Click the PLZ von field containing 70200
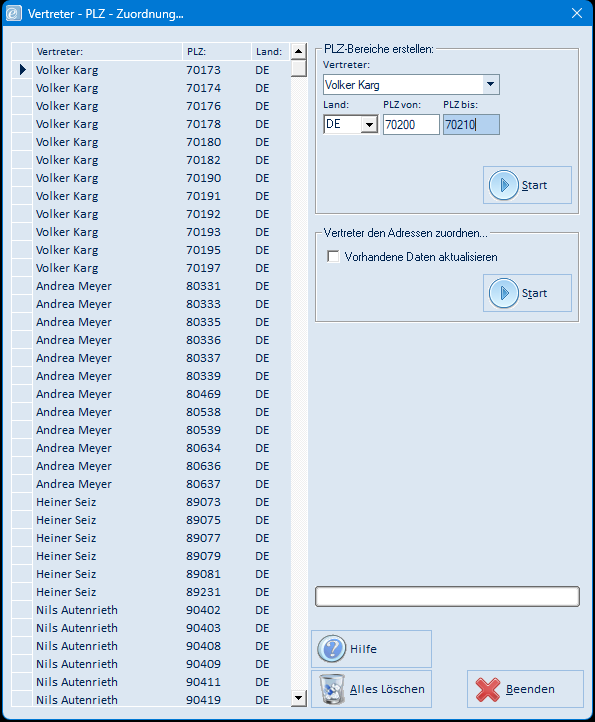The height and width of the screenshot is (722, 595). point(411,124)
